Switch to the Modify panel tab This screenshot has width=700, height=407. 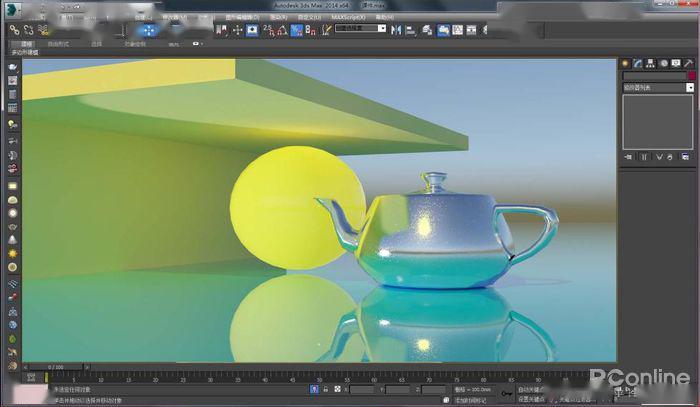pyautogui.click(x=635, y=62)
